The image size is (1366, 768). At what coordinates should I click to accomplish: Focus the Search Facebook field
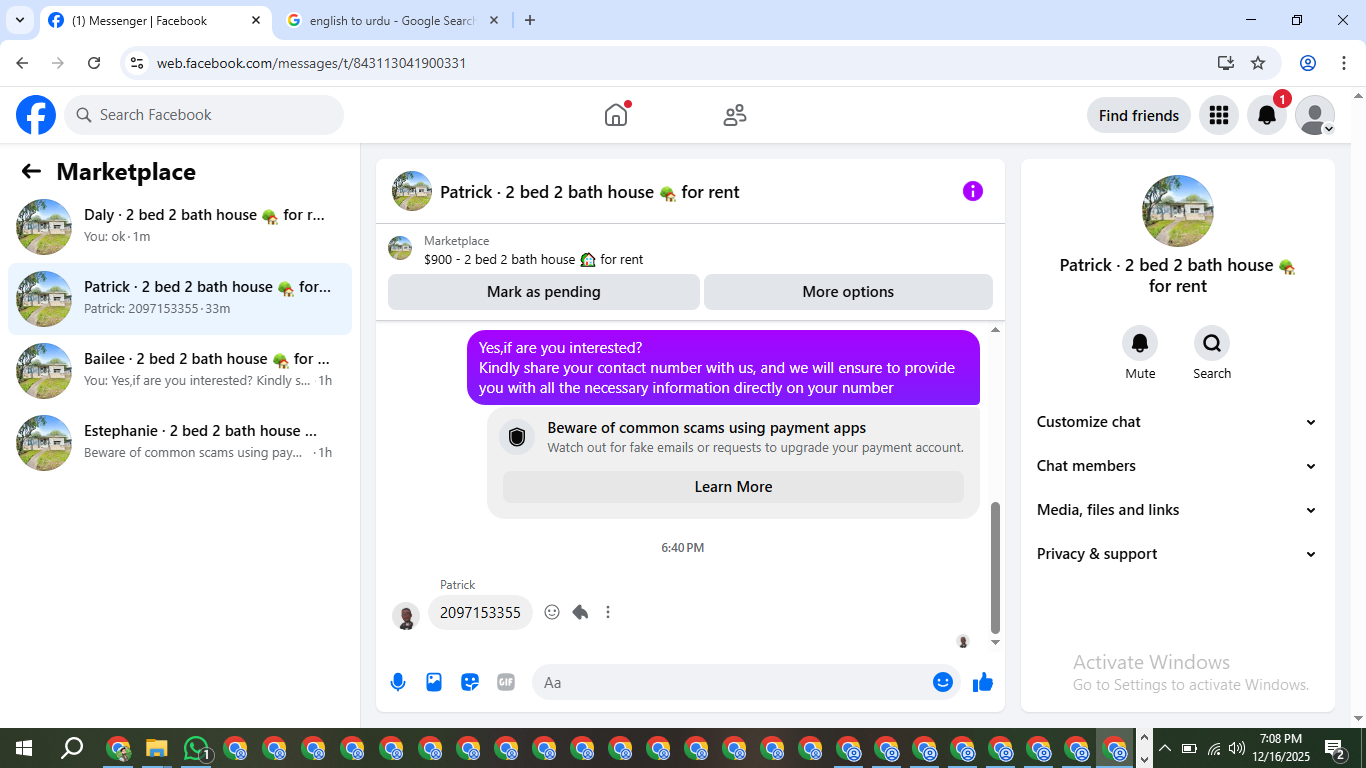coord(204,115)
